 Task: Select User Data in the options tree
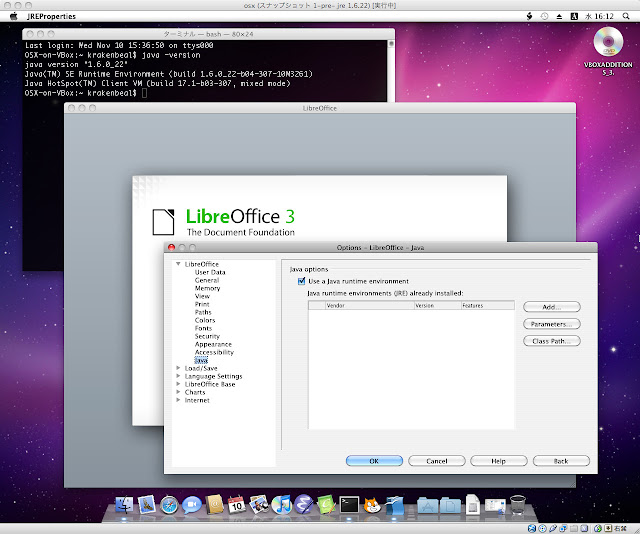[x=210, y=272]
